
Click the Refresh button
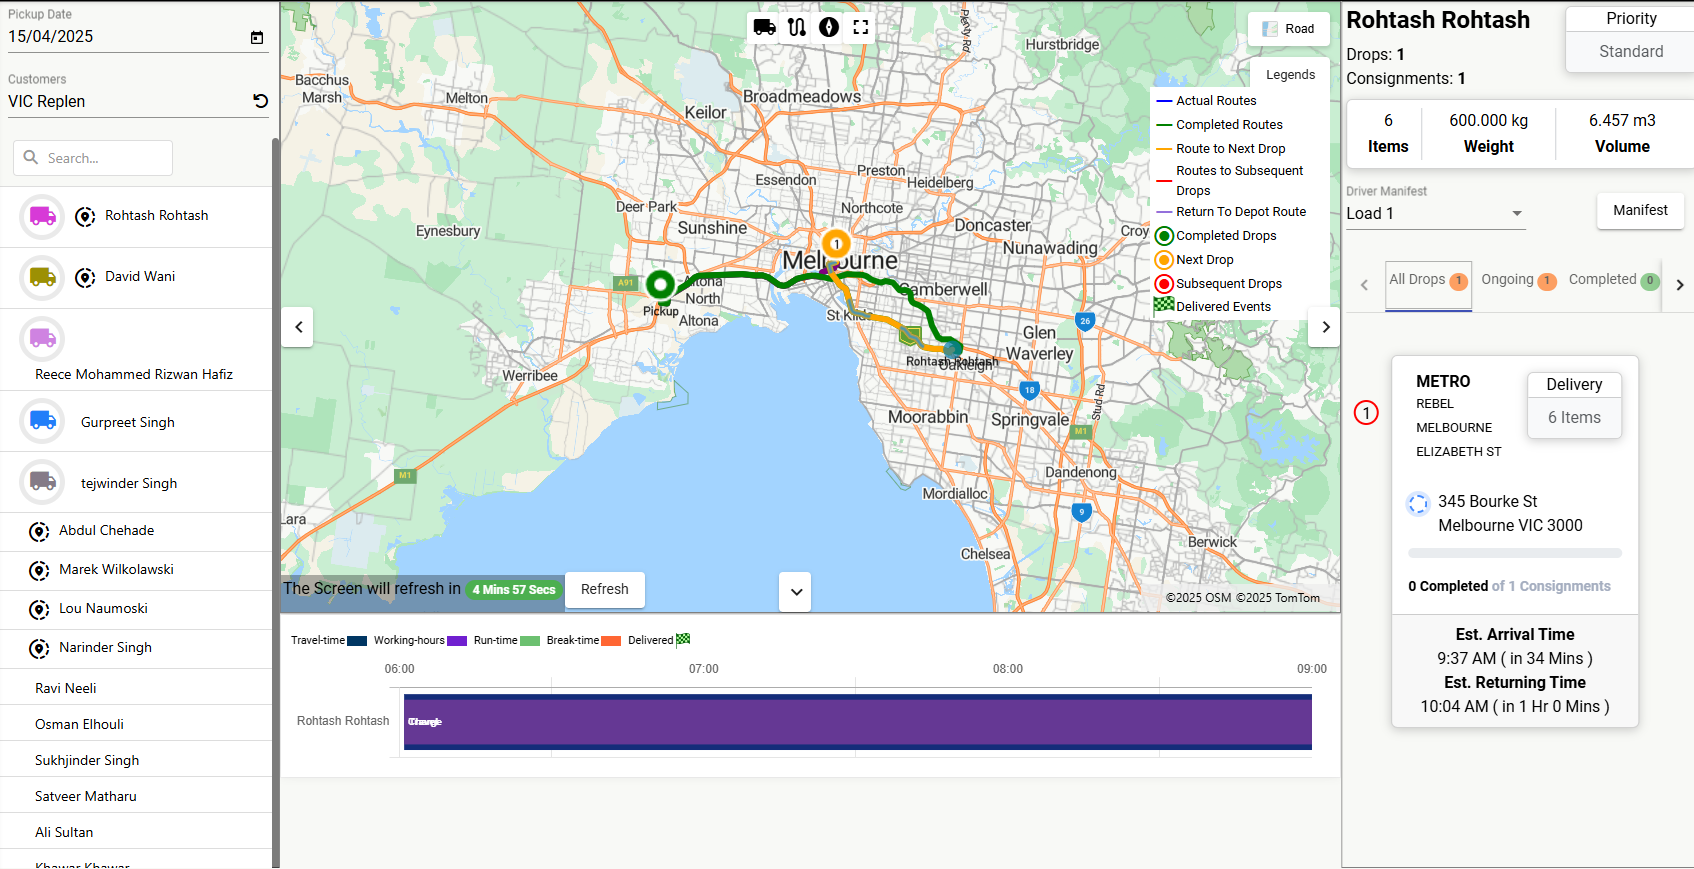pyautogui.click(x=605, y=590)
